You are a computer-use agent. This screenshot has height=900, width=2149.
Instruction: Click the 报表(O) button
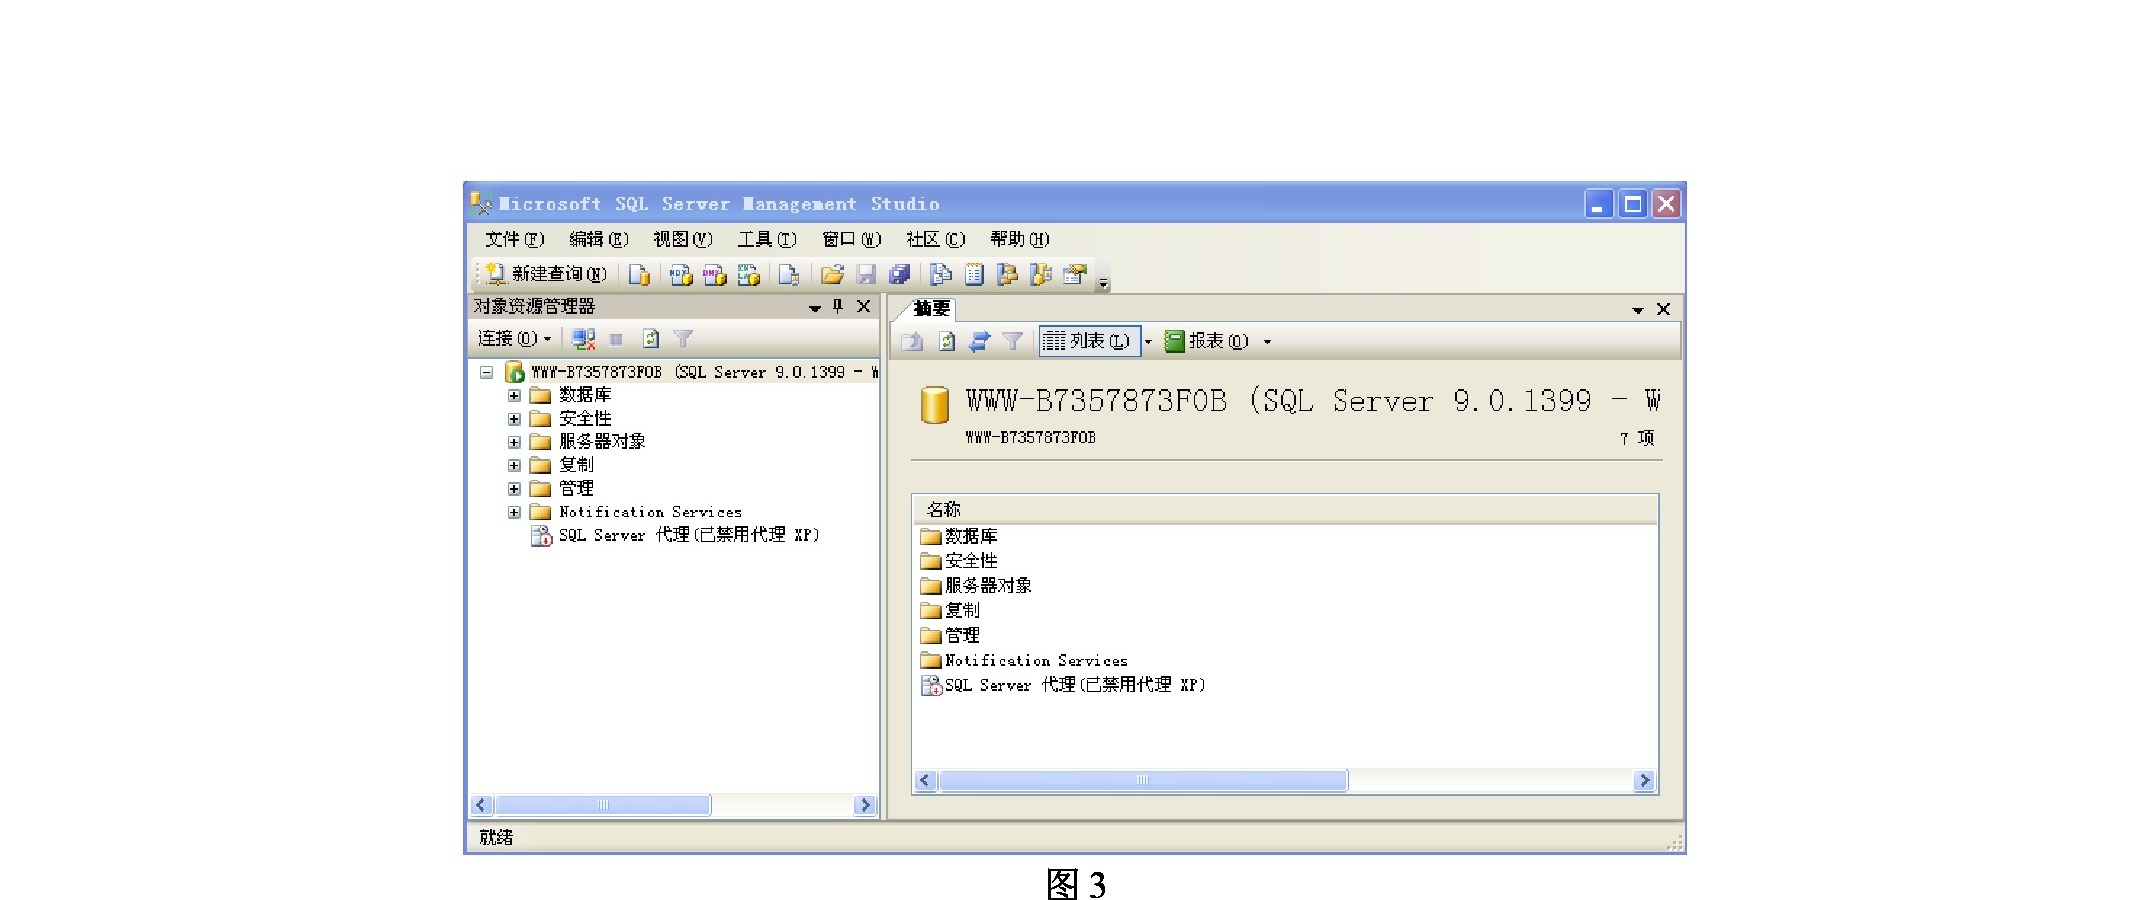(1207, 341)
